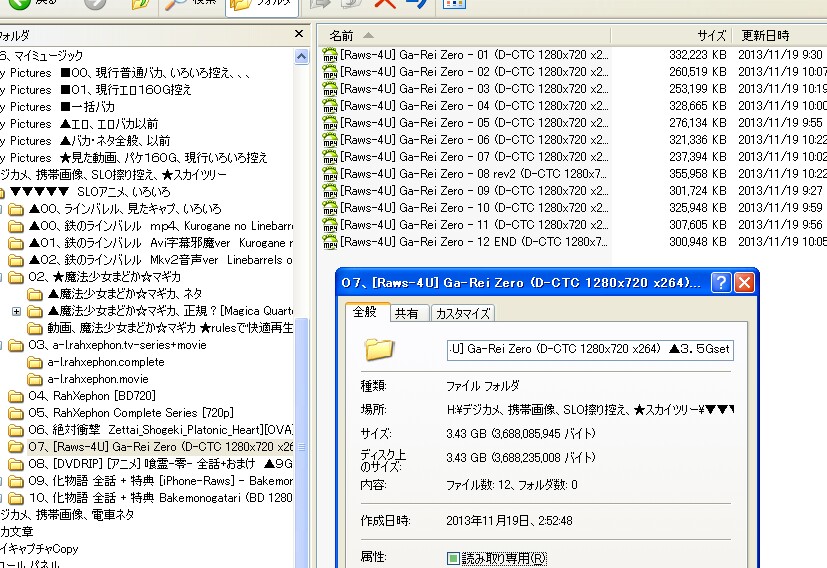
Task: Select tree item ▲00、鉄のラインバレル mp4
Action: point(160,226)
